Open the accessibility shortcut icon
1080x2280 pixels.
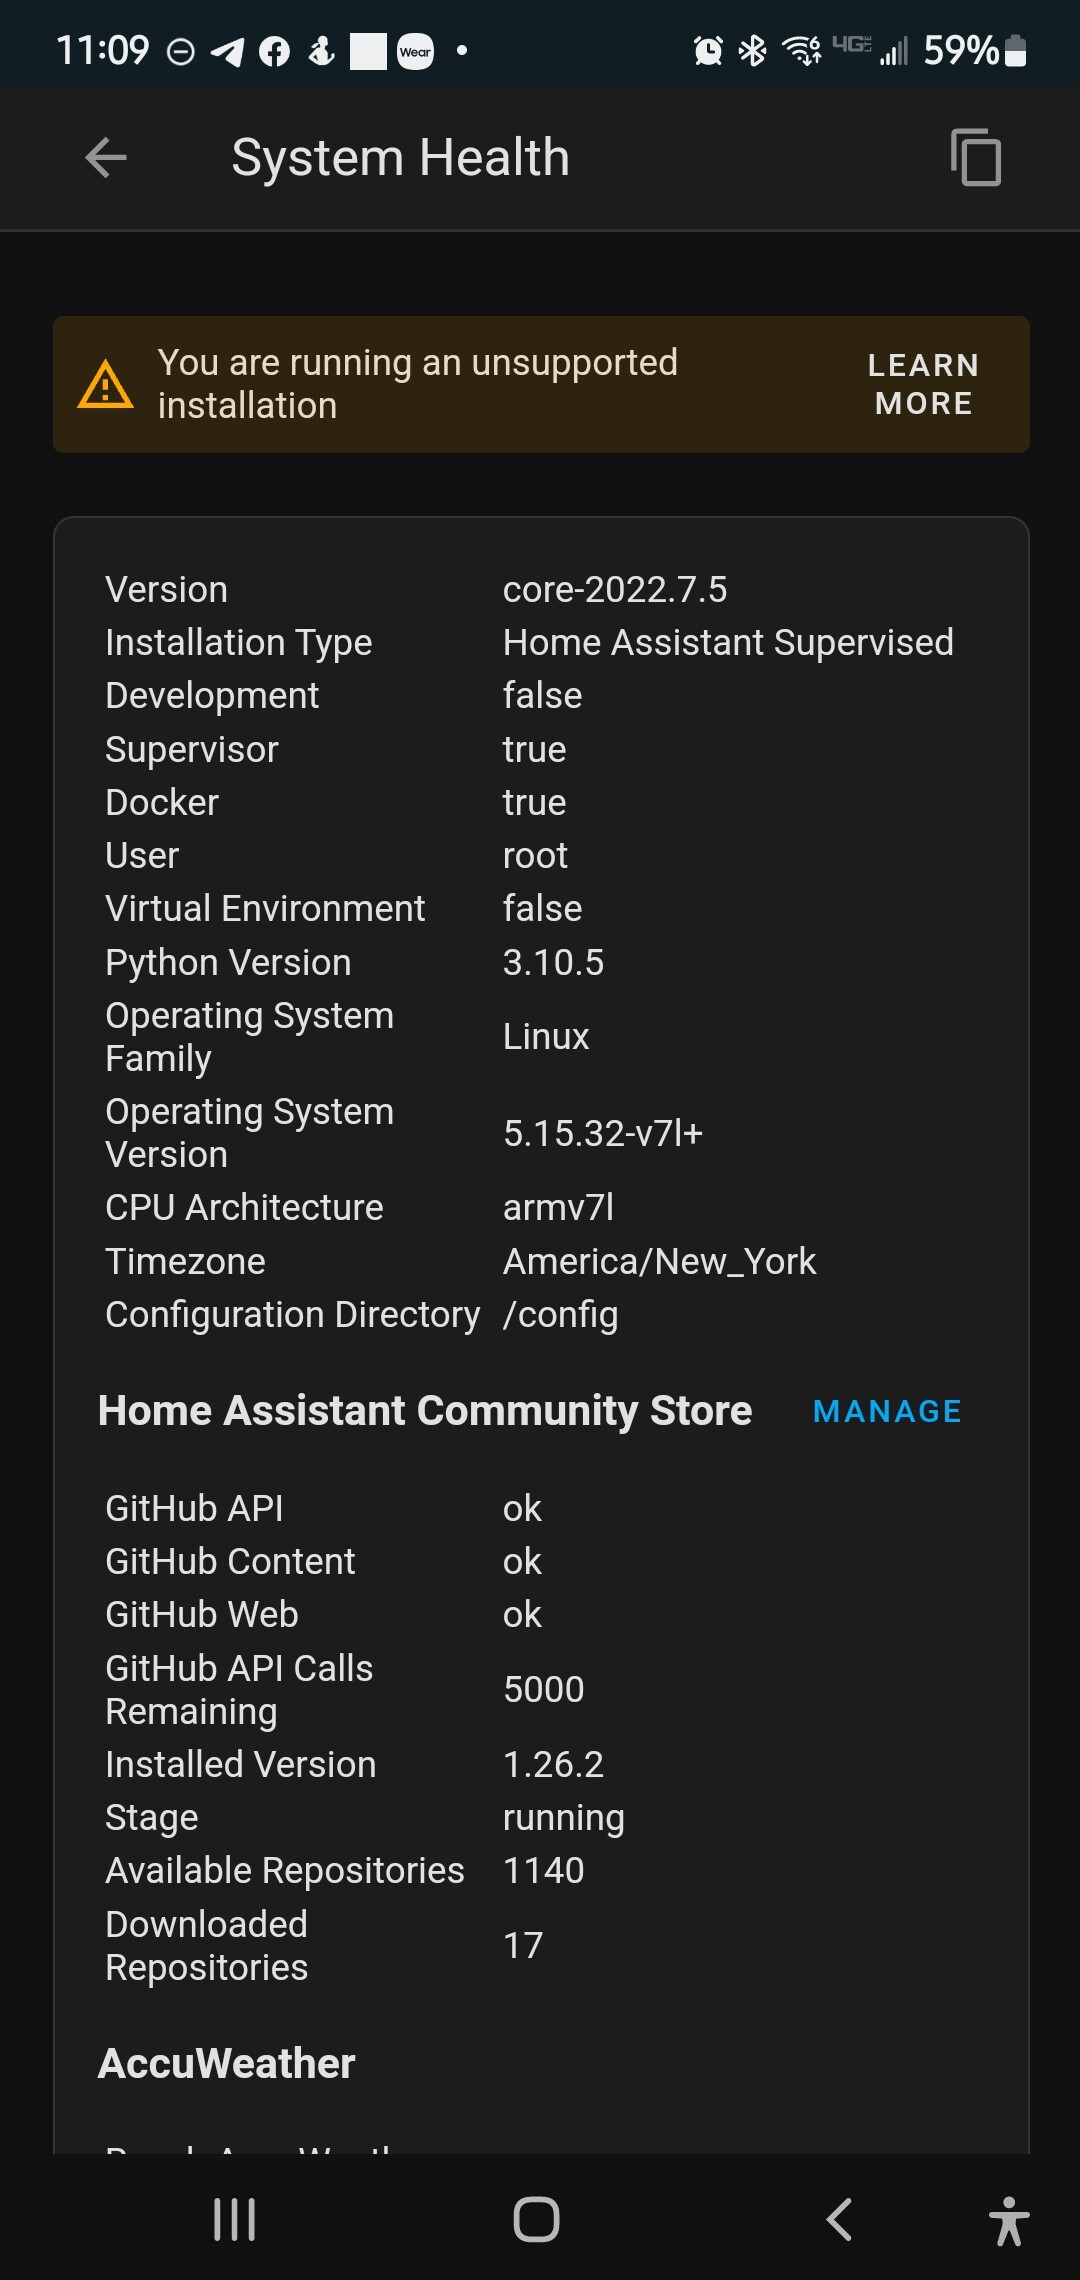coord(1008,2220)
